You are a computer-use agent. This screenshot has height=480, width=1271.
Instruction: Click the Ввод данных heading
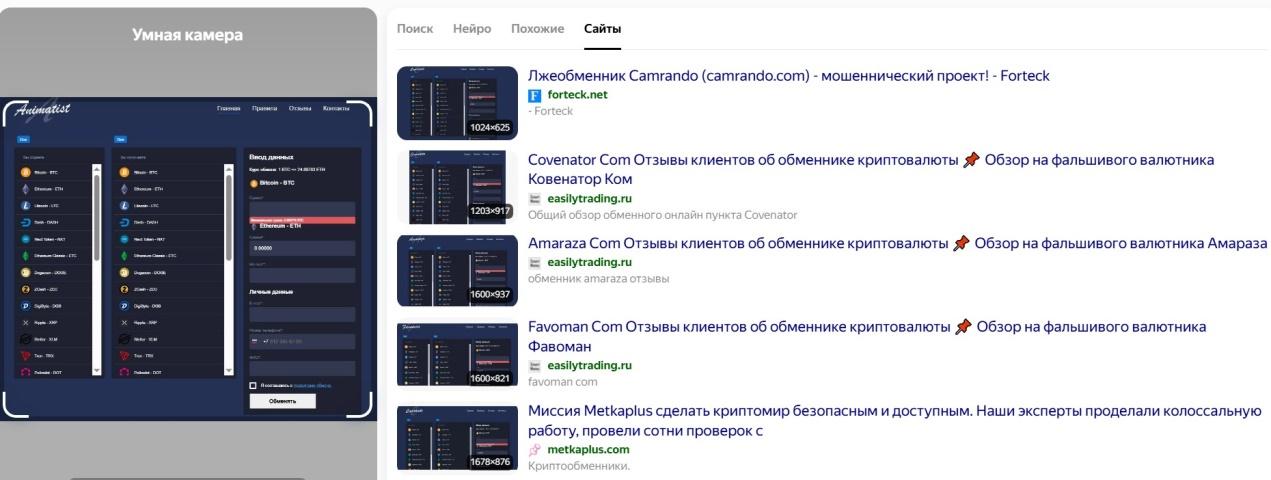[272, 157]
